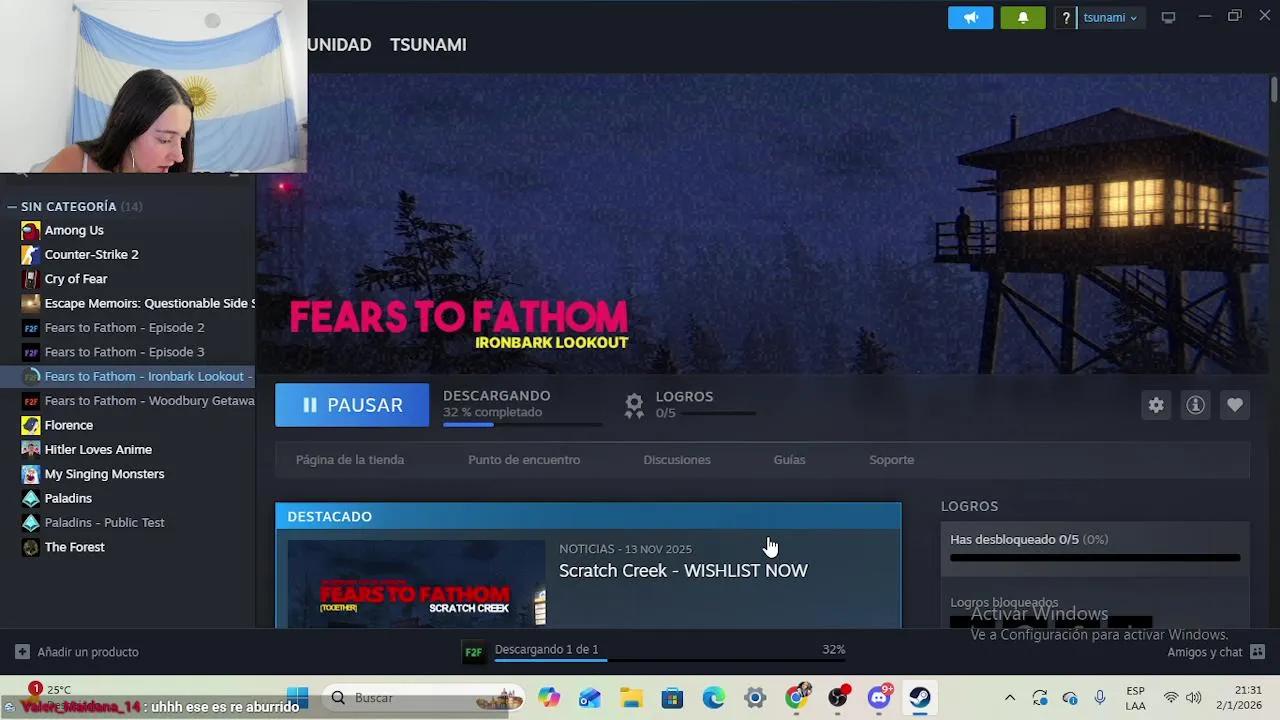Open the Windows Settings gear in the taskbar

755,697
